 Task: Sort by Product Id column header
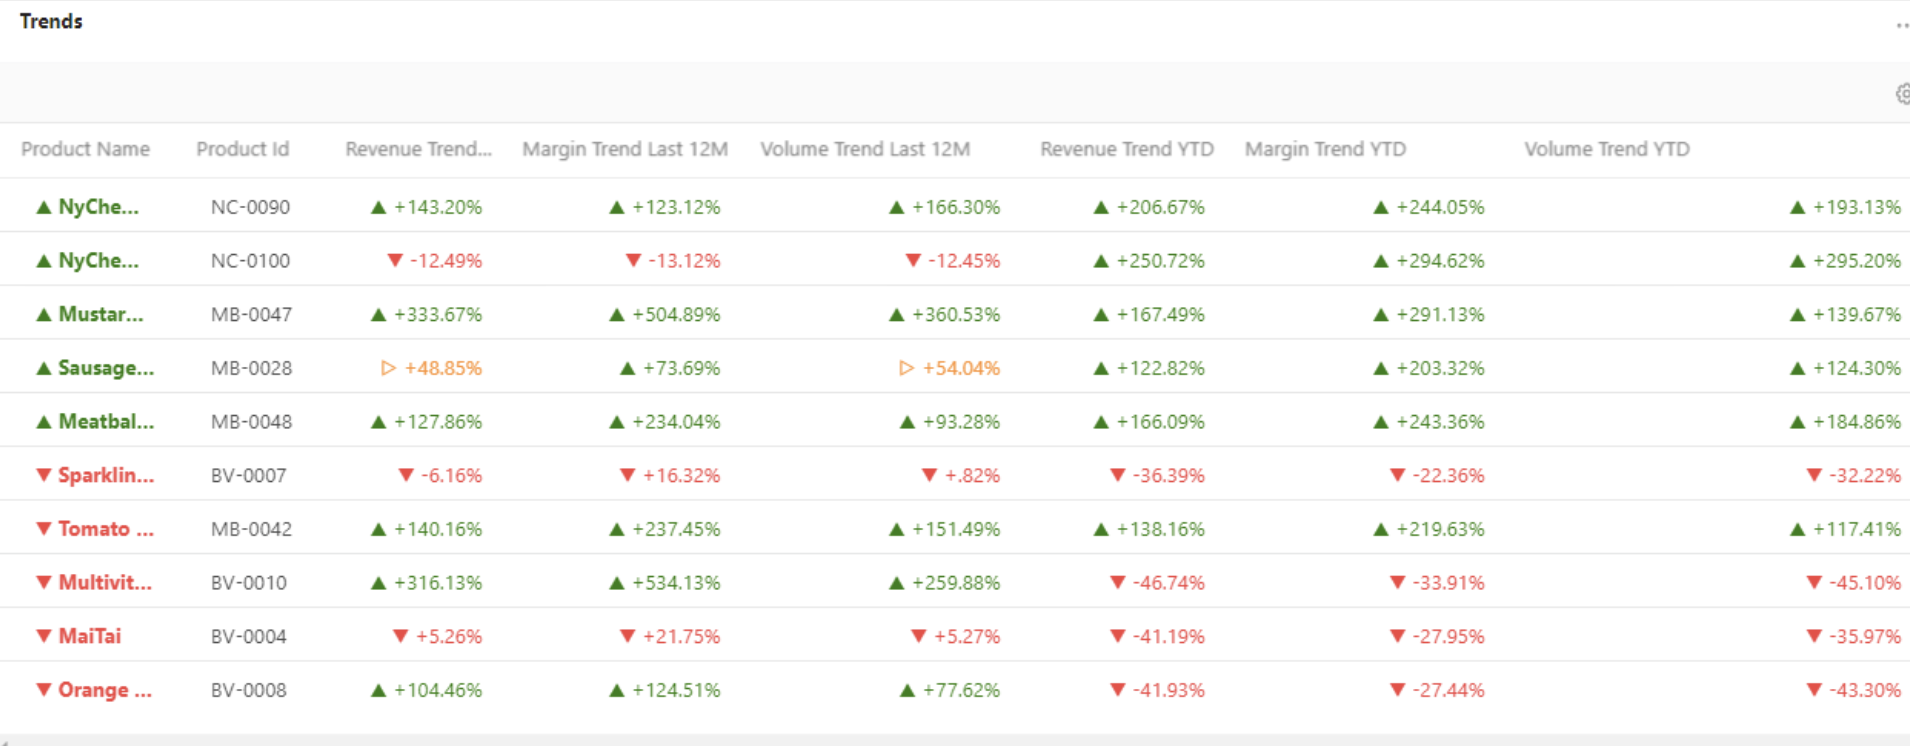(242, 149)
